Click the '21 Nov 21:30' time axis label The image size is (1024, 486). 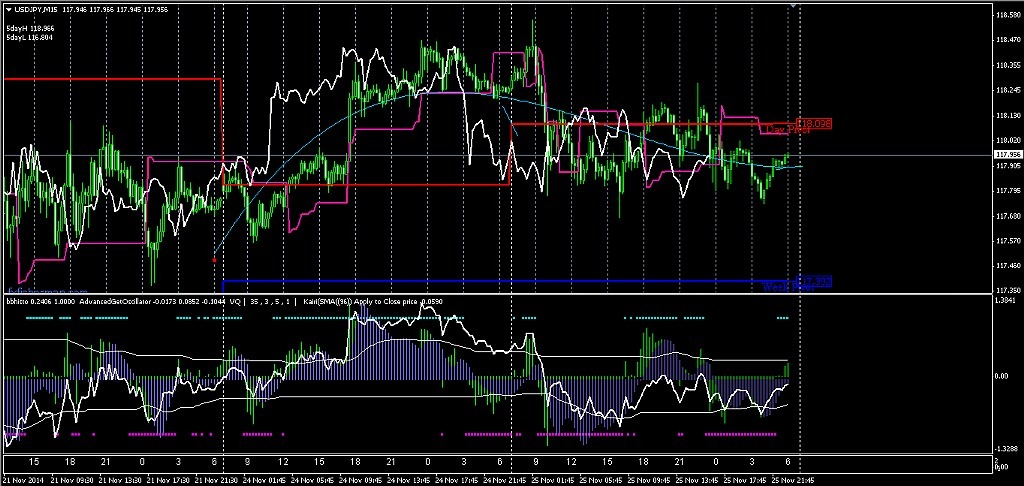(215, 480)
